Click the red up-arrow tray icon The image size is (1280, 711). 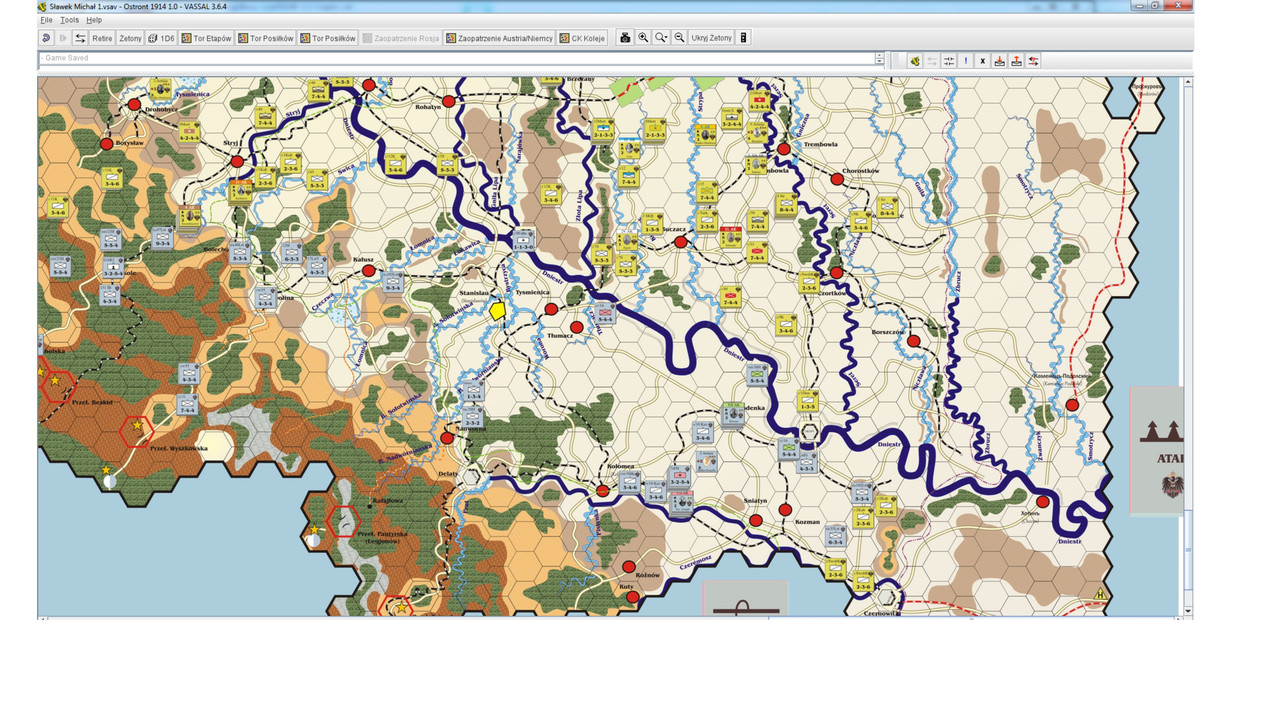click(x=1016, y=61)
